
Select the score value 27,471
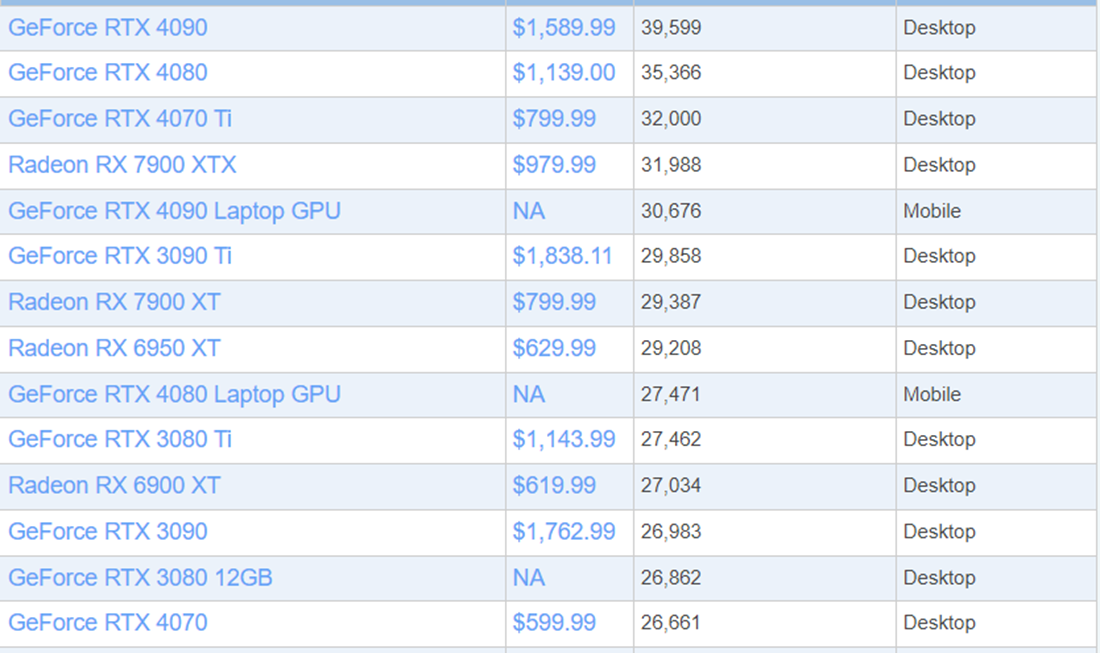click(671, 395)
